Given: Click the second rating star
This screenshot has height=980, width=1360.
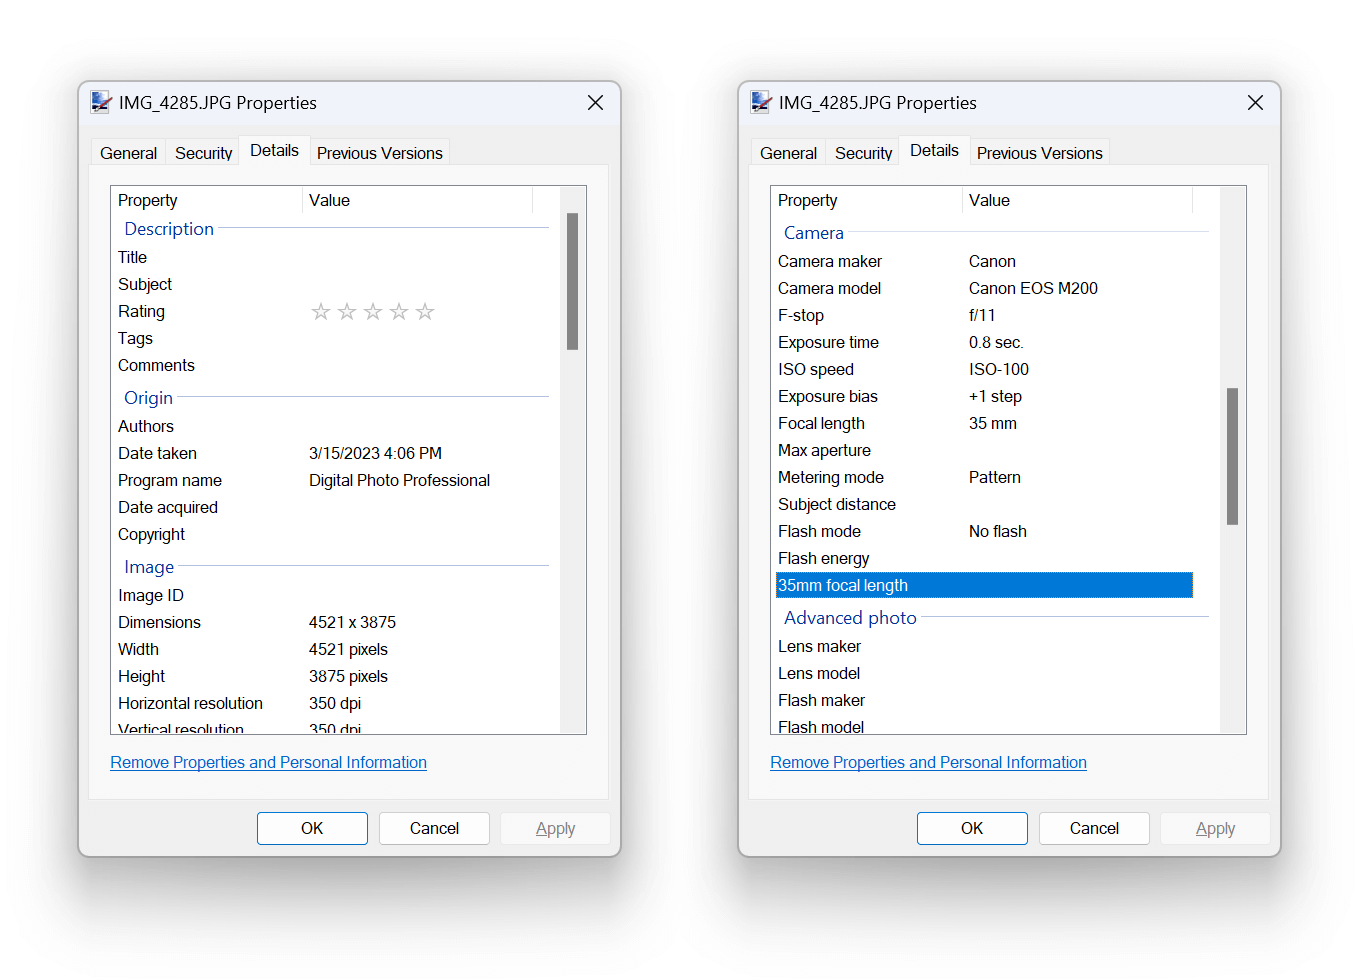Looking at the screenshot, I should click(347, 312).
